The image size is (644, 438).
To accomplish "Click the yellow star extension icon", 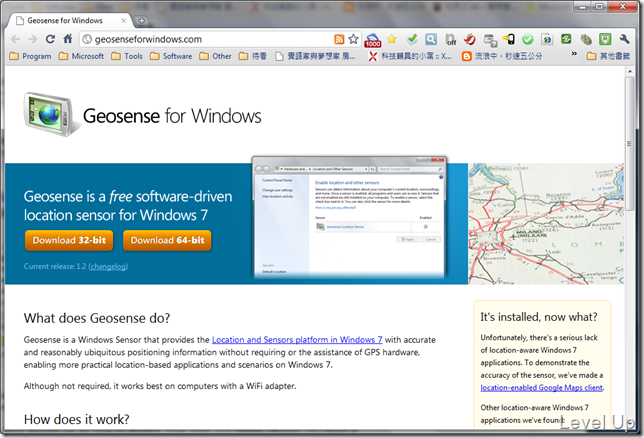I will tap(392, 39).
